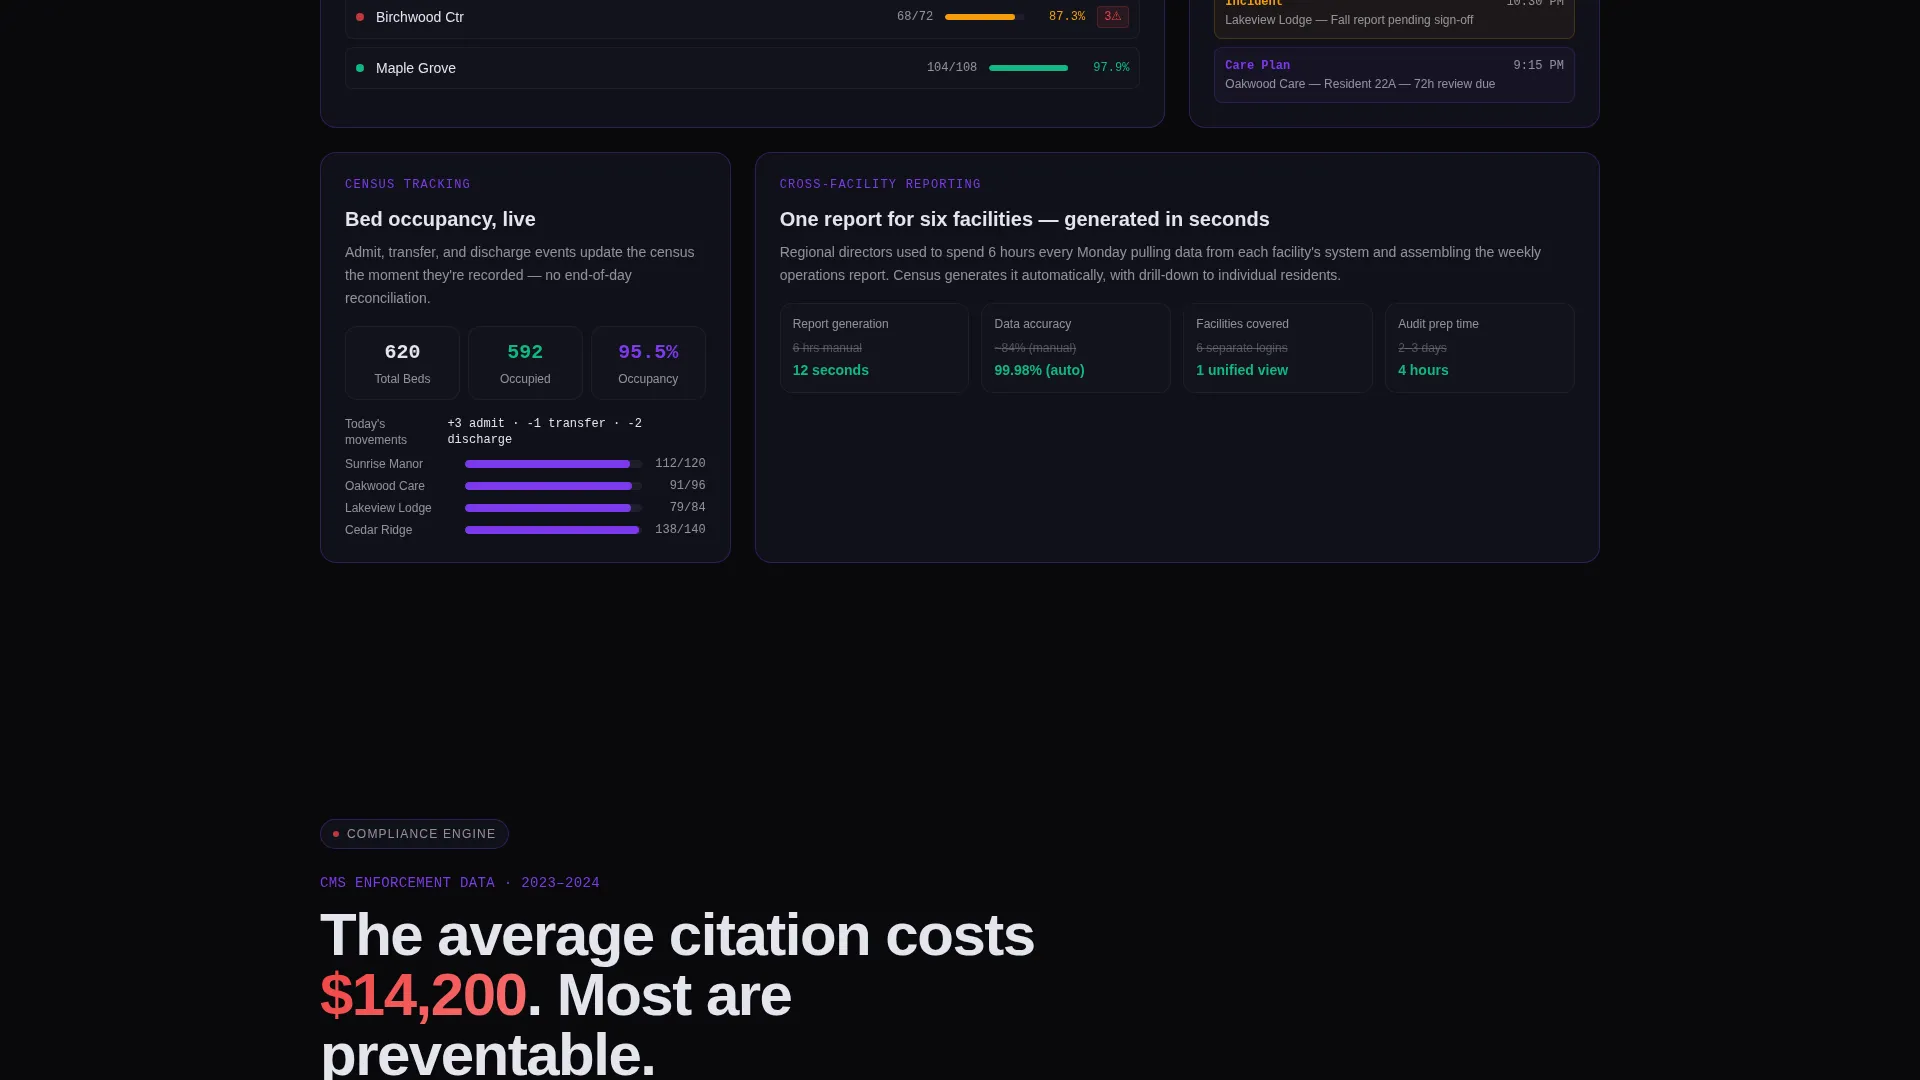Open the Facilities covered comparison card
Screen dimensions: 1920x1080
pos(1278,348)
